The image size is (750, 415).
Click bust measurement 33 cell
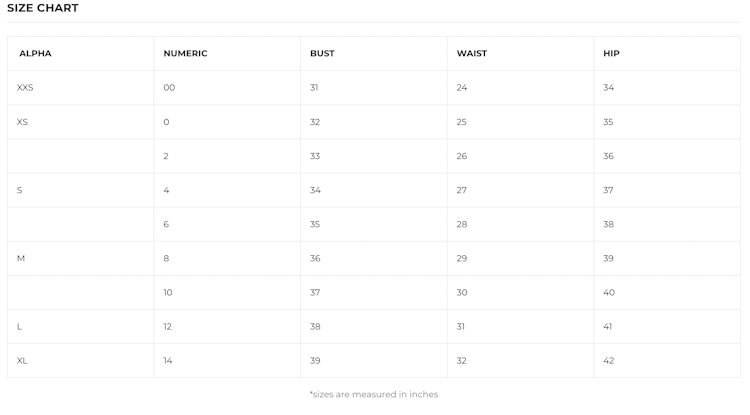pyautogui.click(x=315, y=156)
